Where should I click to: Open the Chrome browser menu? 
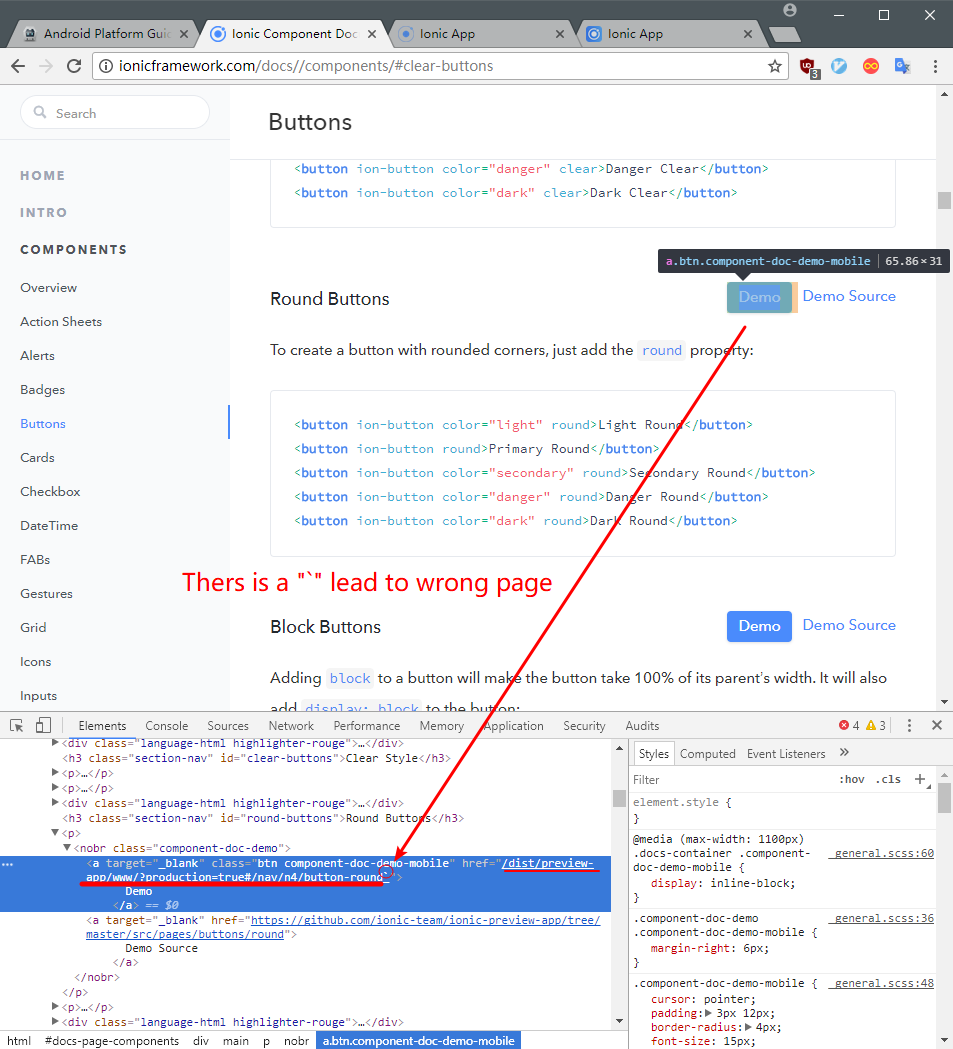pos(934,66)
